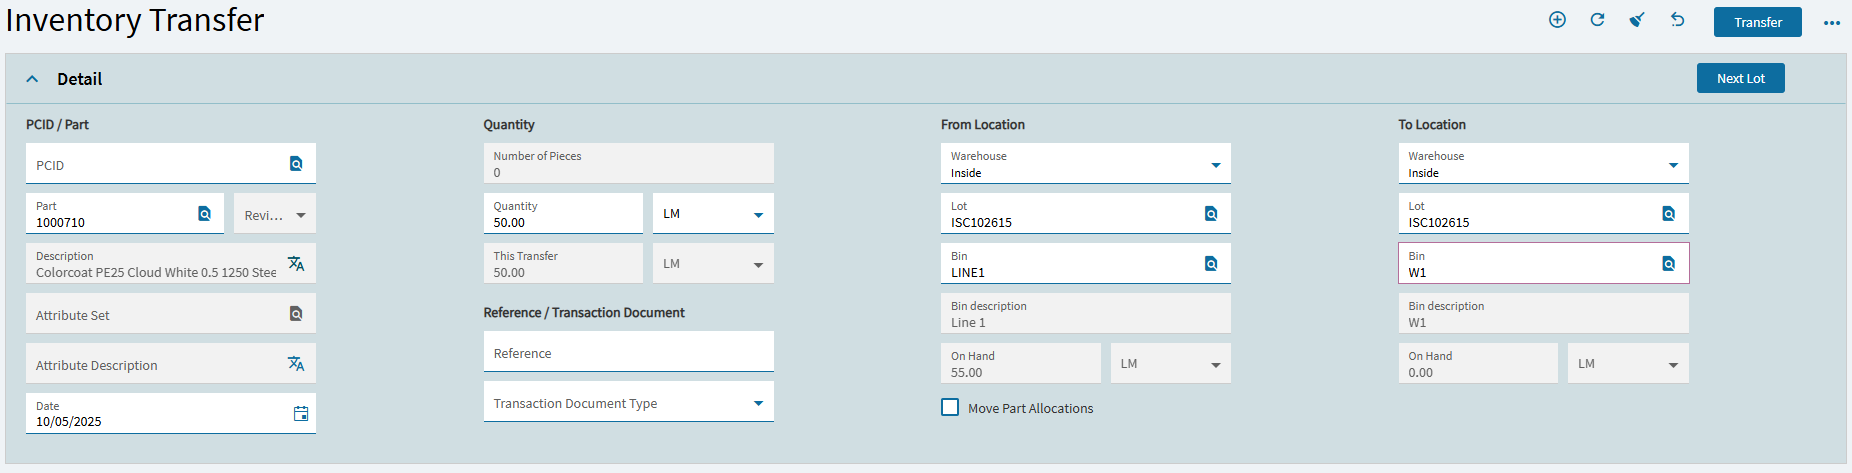Open the To Location Warehouse dropdown

click(x=1543, y=164)
